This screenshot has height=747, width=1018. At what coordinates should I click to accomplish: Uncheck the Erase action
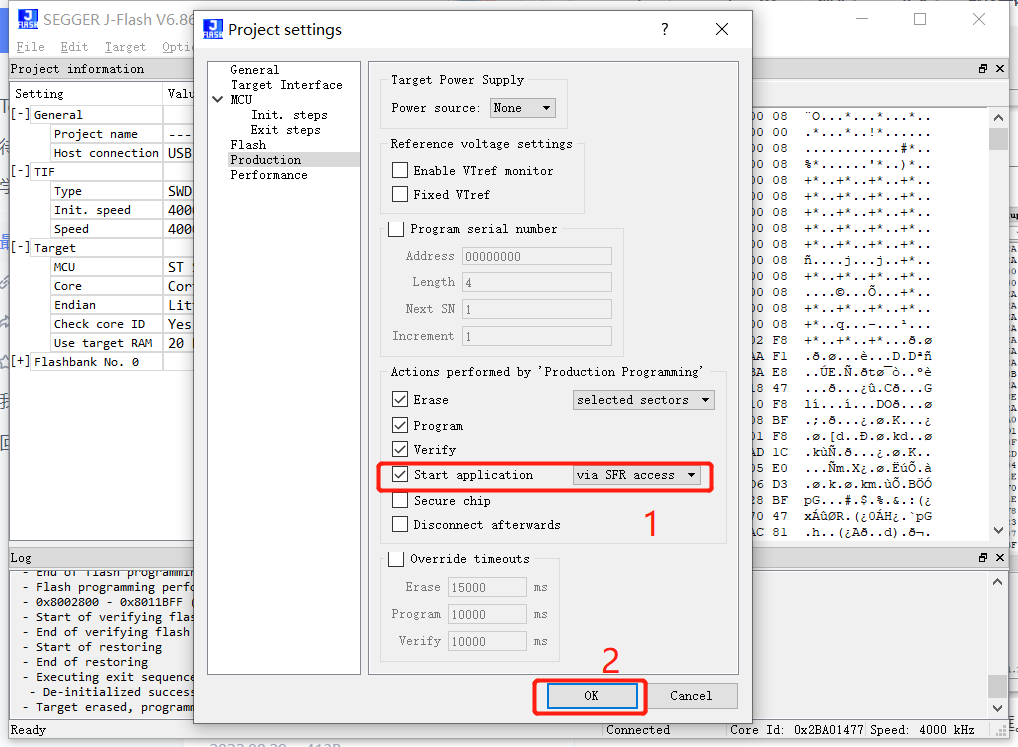(400, 399)
